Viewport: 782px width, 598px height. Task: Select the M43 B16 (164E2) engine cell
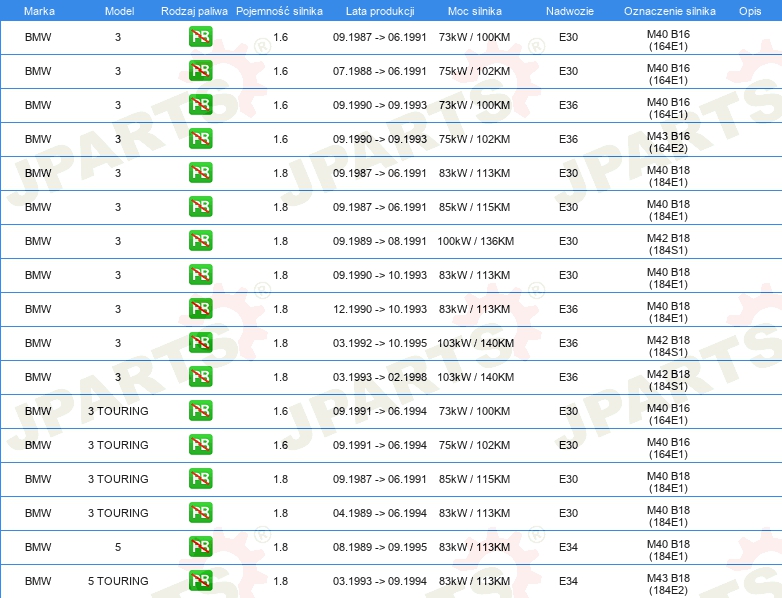point(668,142)
